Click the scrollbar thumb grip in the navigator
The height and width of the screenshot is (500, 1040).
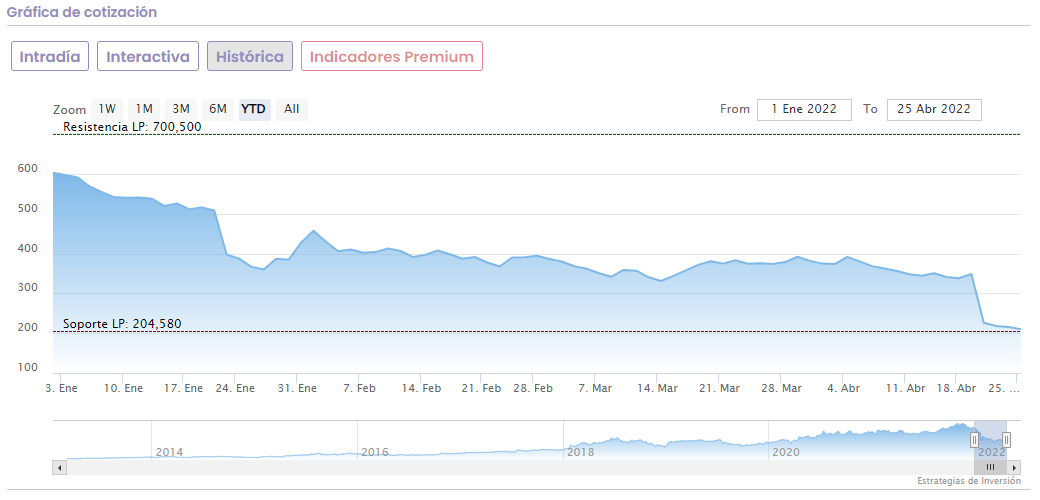point(990,467)
